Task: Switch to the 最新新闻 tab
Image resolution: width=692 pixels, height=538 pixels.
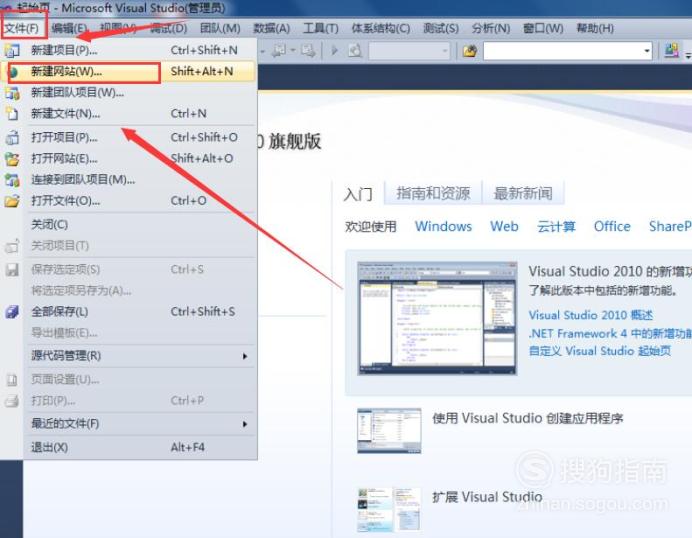Action: (x=523, y=193)
